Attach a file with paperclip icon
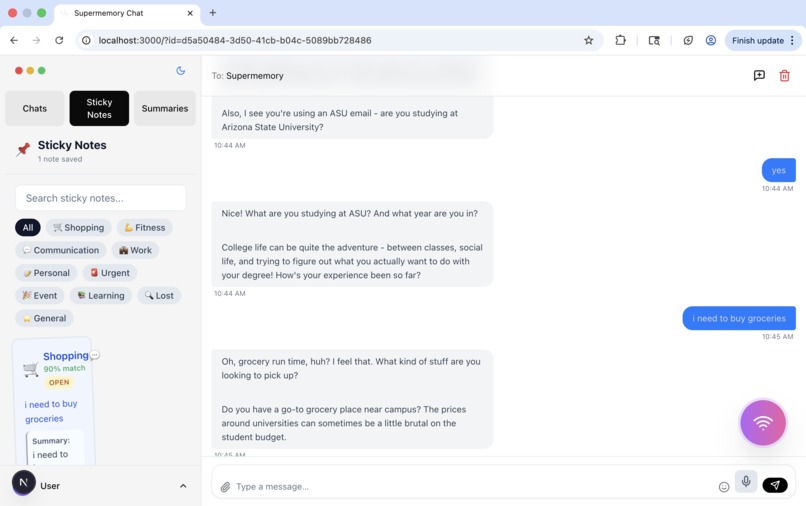Viewport: 806px width, 506px height. coord(225,486)
